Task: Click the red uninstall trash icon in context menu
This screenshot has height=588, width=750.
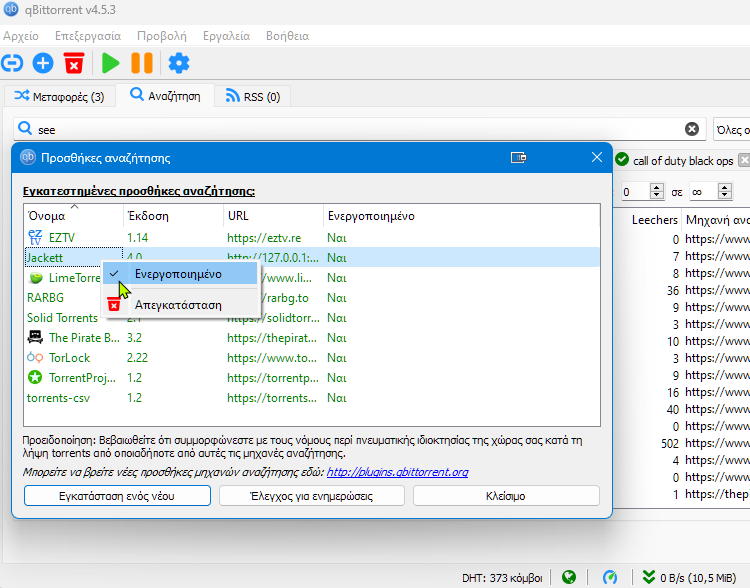Action: 114,304
